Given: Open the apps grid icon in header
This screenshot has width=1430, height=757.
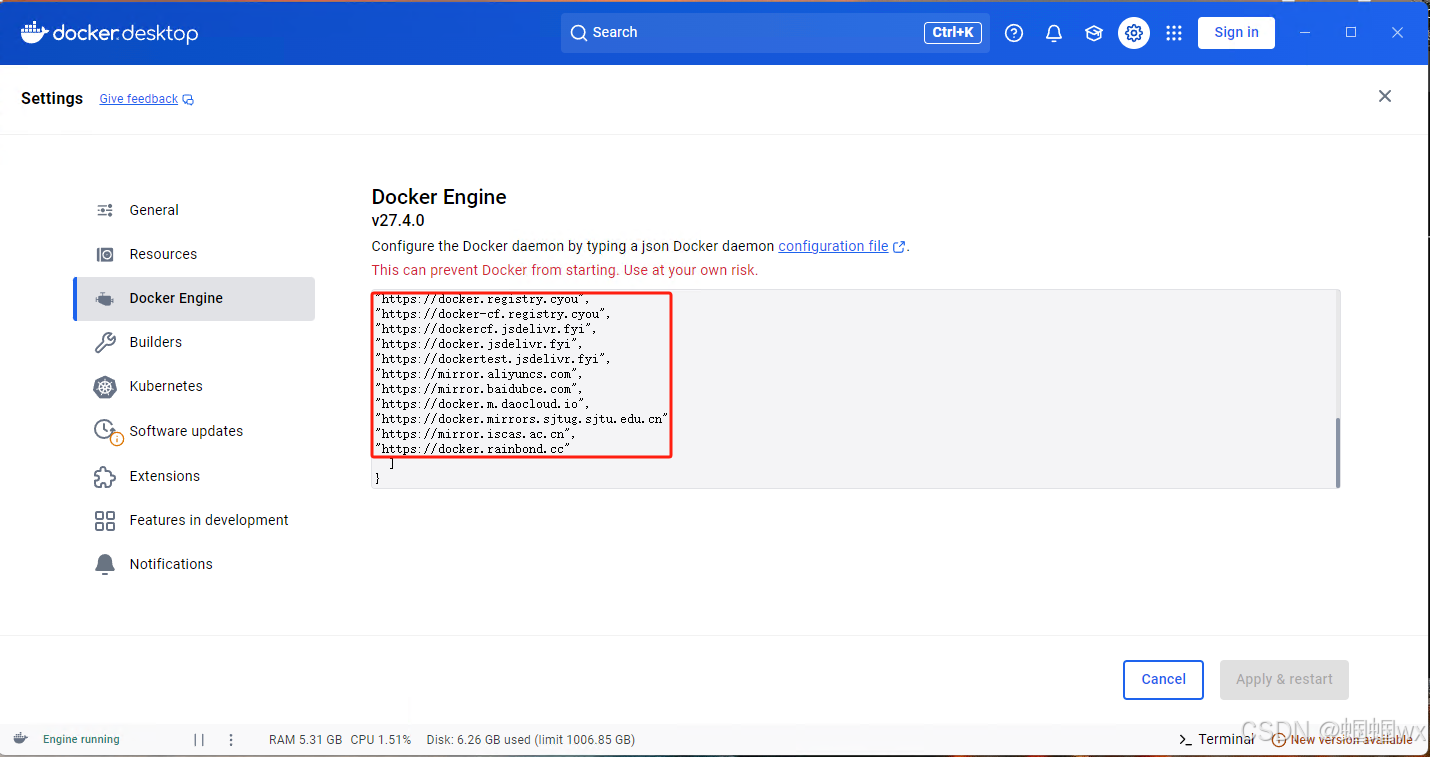Looking at the screenshot, I should pyautogui.click(x=1174, y=33).
